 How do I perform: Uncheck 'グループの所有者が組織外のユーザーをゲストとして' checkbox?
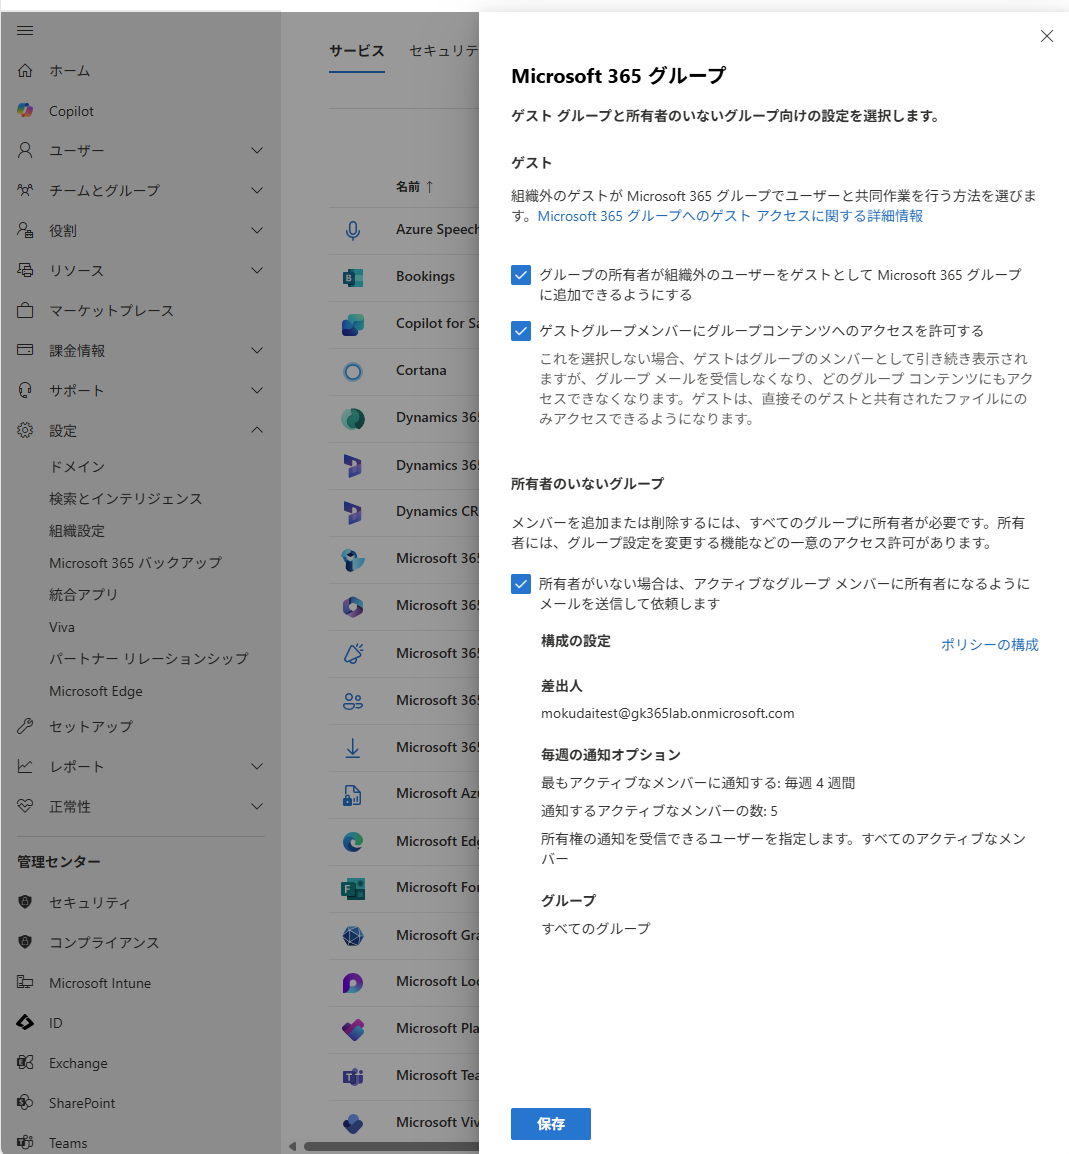pyautogui.click(x=521, y=275)
